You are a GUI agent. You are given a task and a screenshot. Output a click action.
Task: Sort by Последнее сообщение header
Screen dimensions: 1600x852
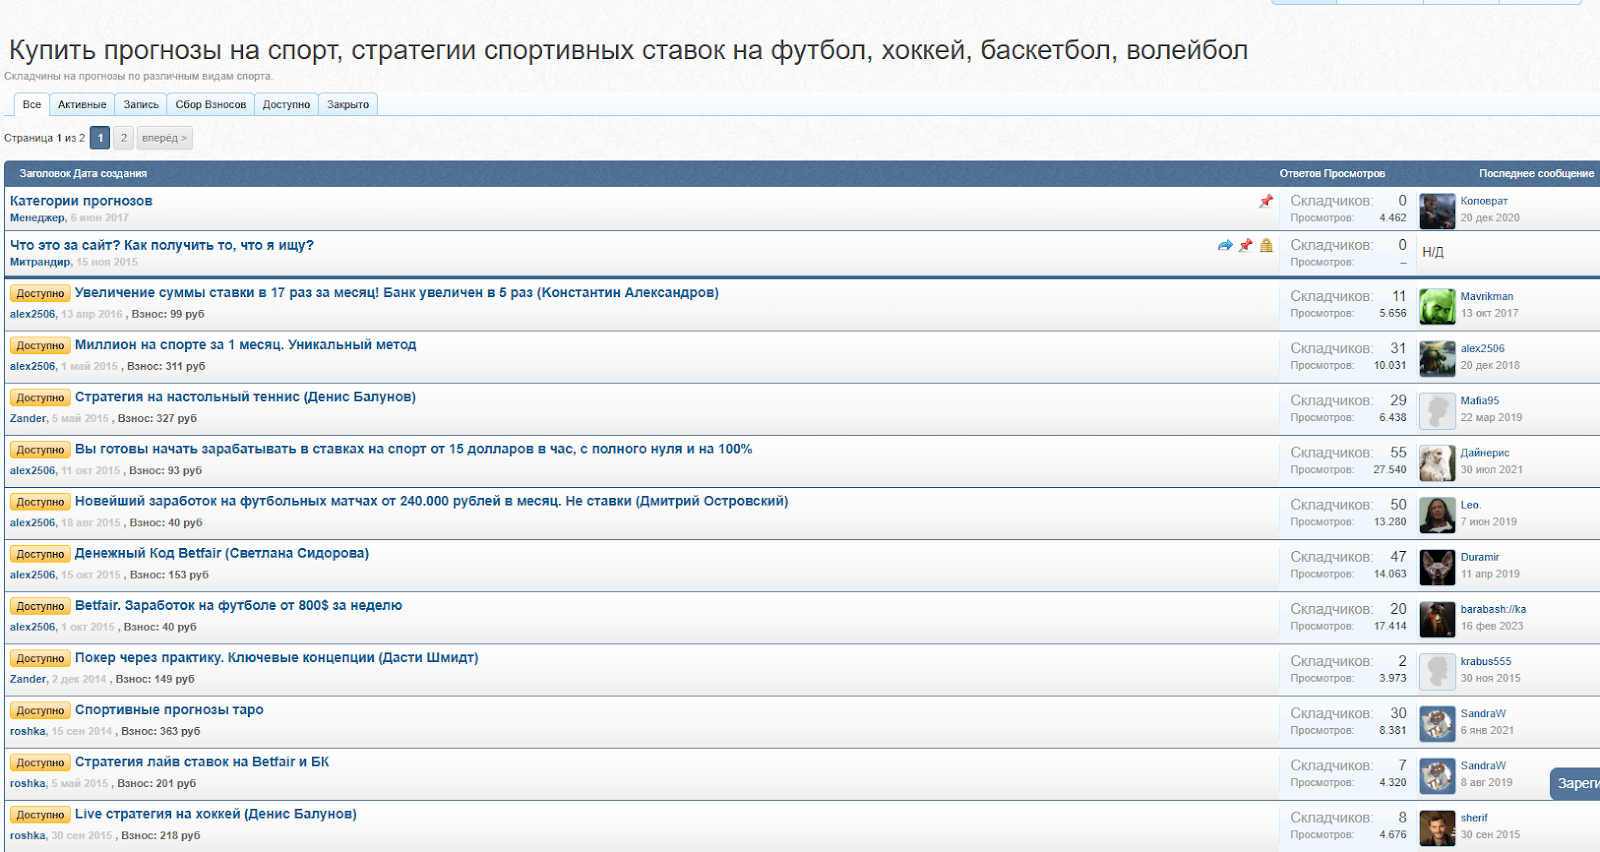pos(1536,174)
